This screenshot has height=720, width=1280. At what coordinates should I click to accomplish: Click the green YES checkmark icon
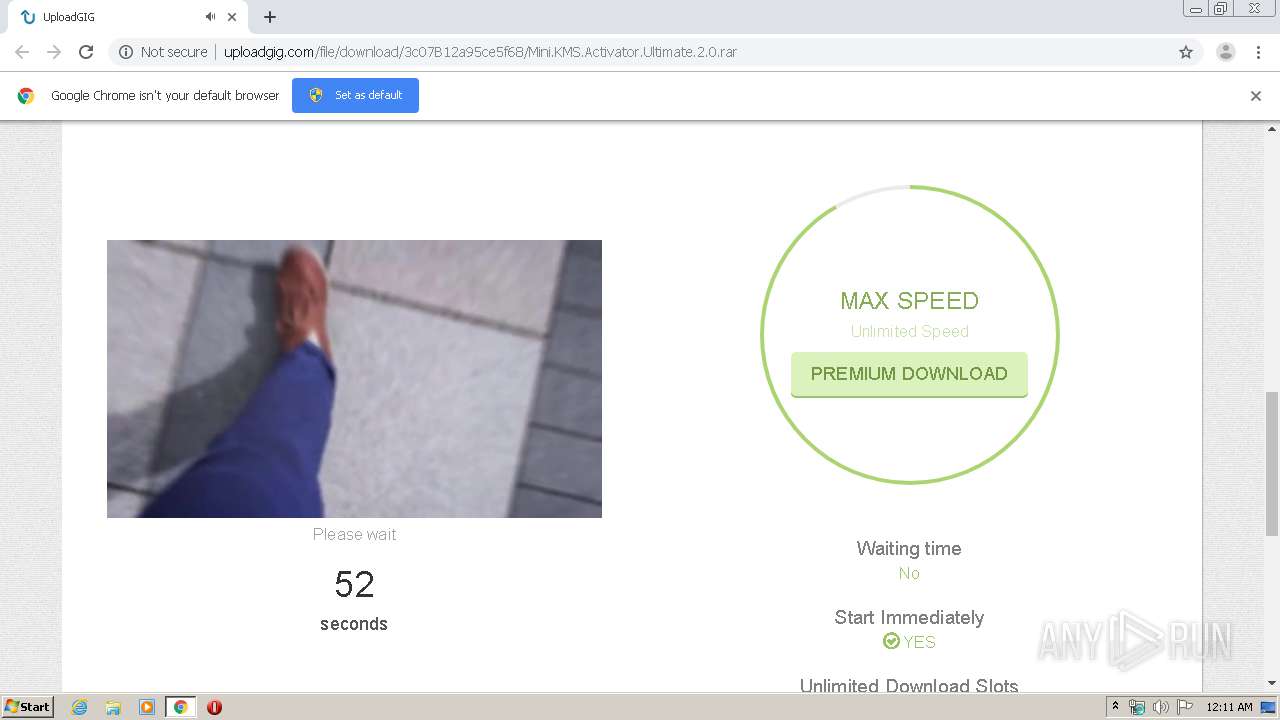pos(891,641)
